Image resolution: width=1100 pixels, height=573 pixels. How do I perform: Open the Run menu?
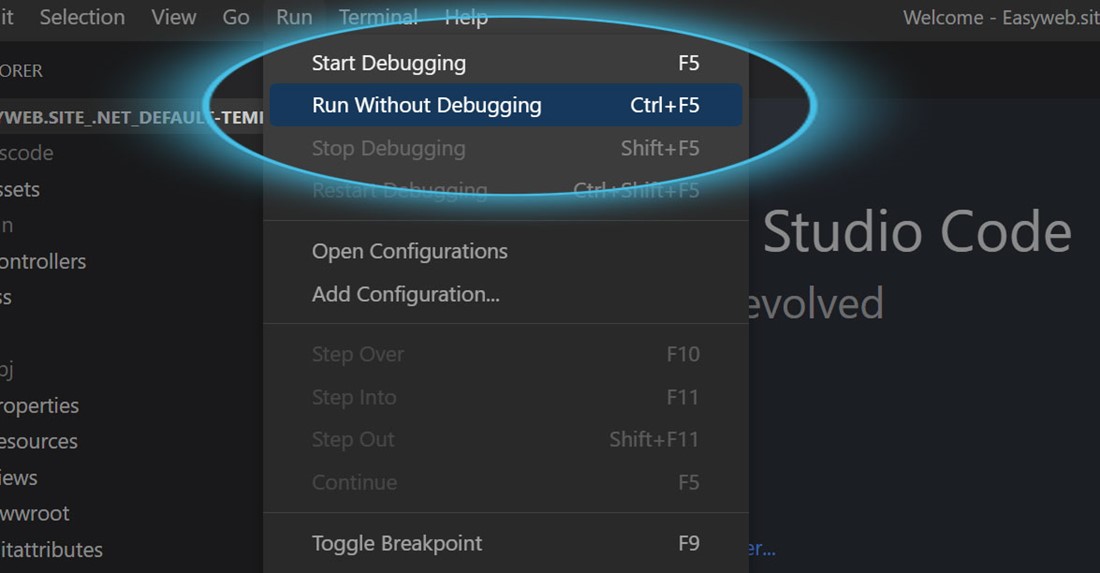coord(294,18)
